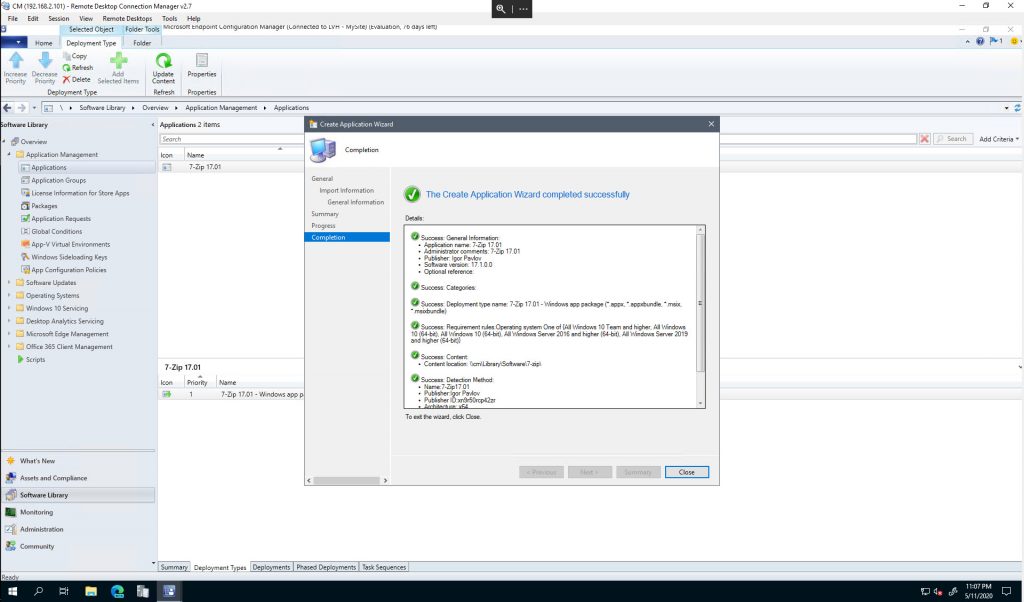
Task: Select the Deployments bottom tab
Action: [271, 567]
